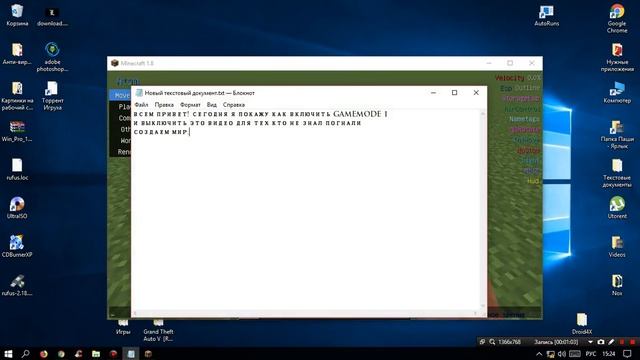This screenshot has height=360, width=640.
Task: Open the Картинки на рабочий с... desktop folder
Action: (17, 96)
